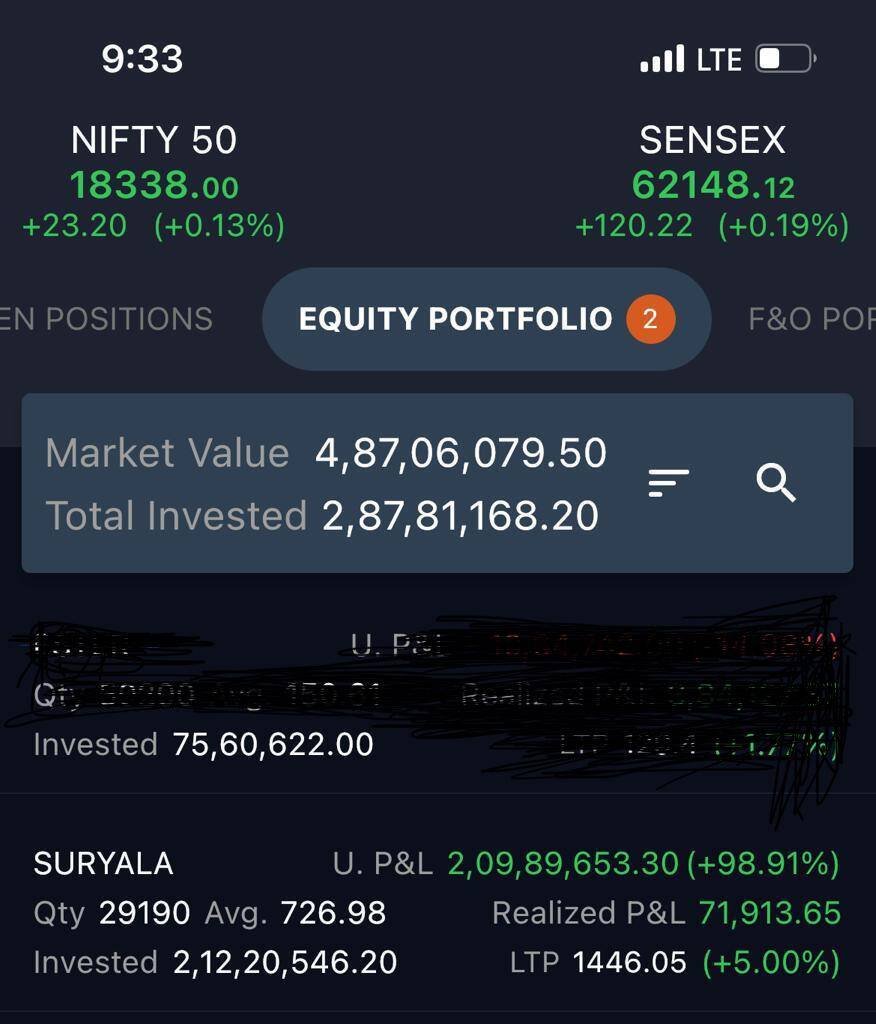Switch to the Equity Portfolio tab
The height and width of the screenshot is (1024, 876).
pos(456,319)
